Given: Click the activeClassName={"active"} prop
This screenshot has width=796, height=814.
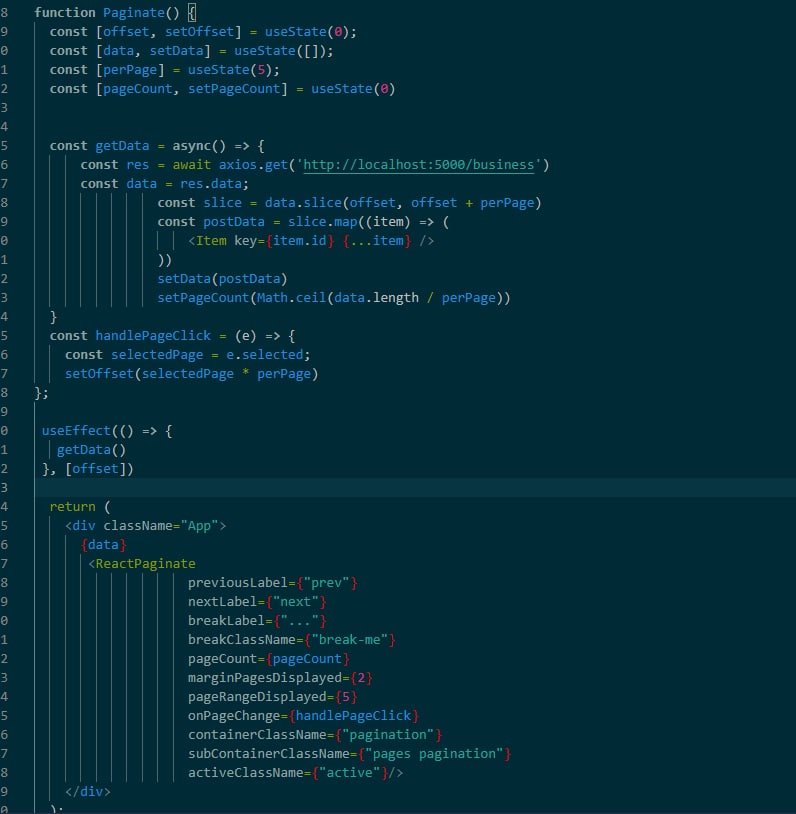Looking at the screenshot, I should [x=288, y=773].
